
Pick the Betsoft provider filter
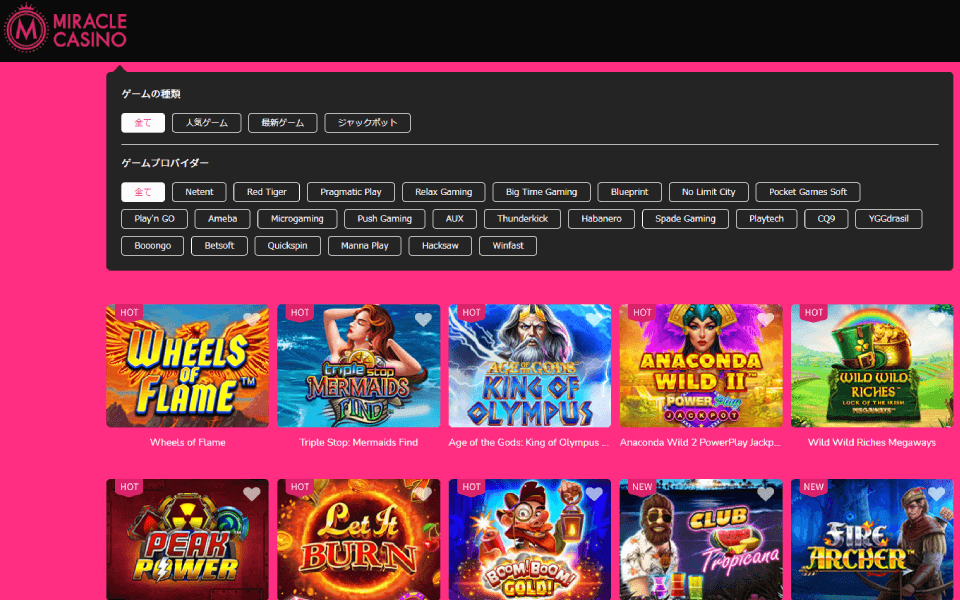click(219, 246)
